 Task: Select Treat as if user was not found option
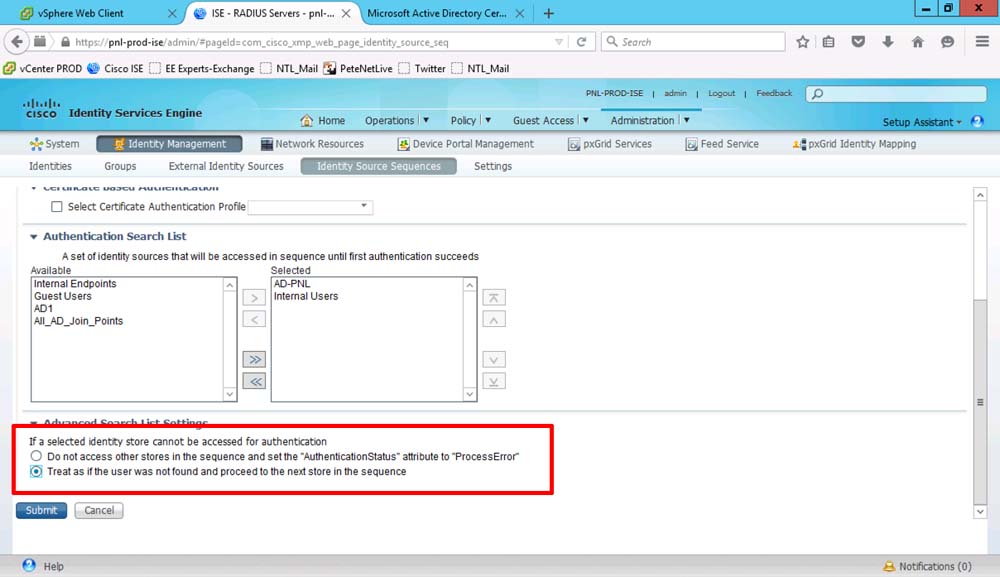(x=36, y=471)
